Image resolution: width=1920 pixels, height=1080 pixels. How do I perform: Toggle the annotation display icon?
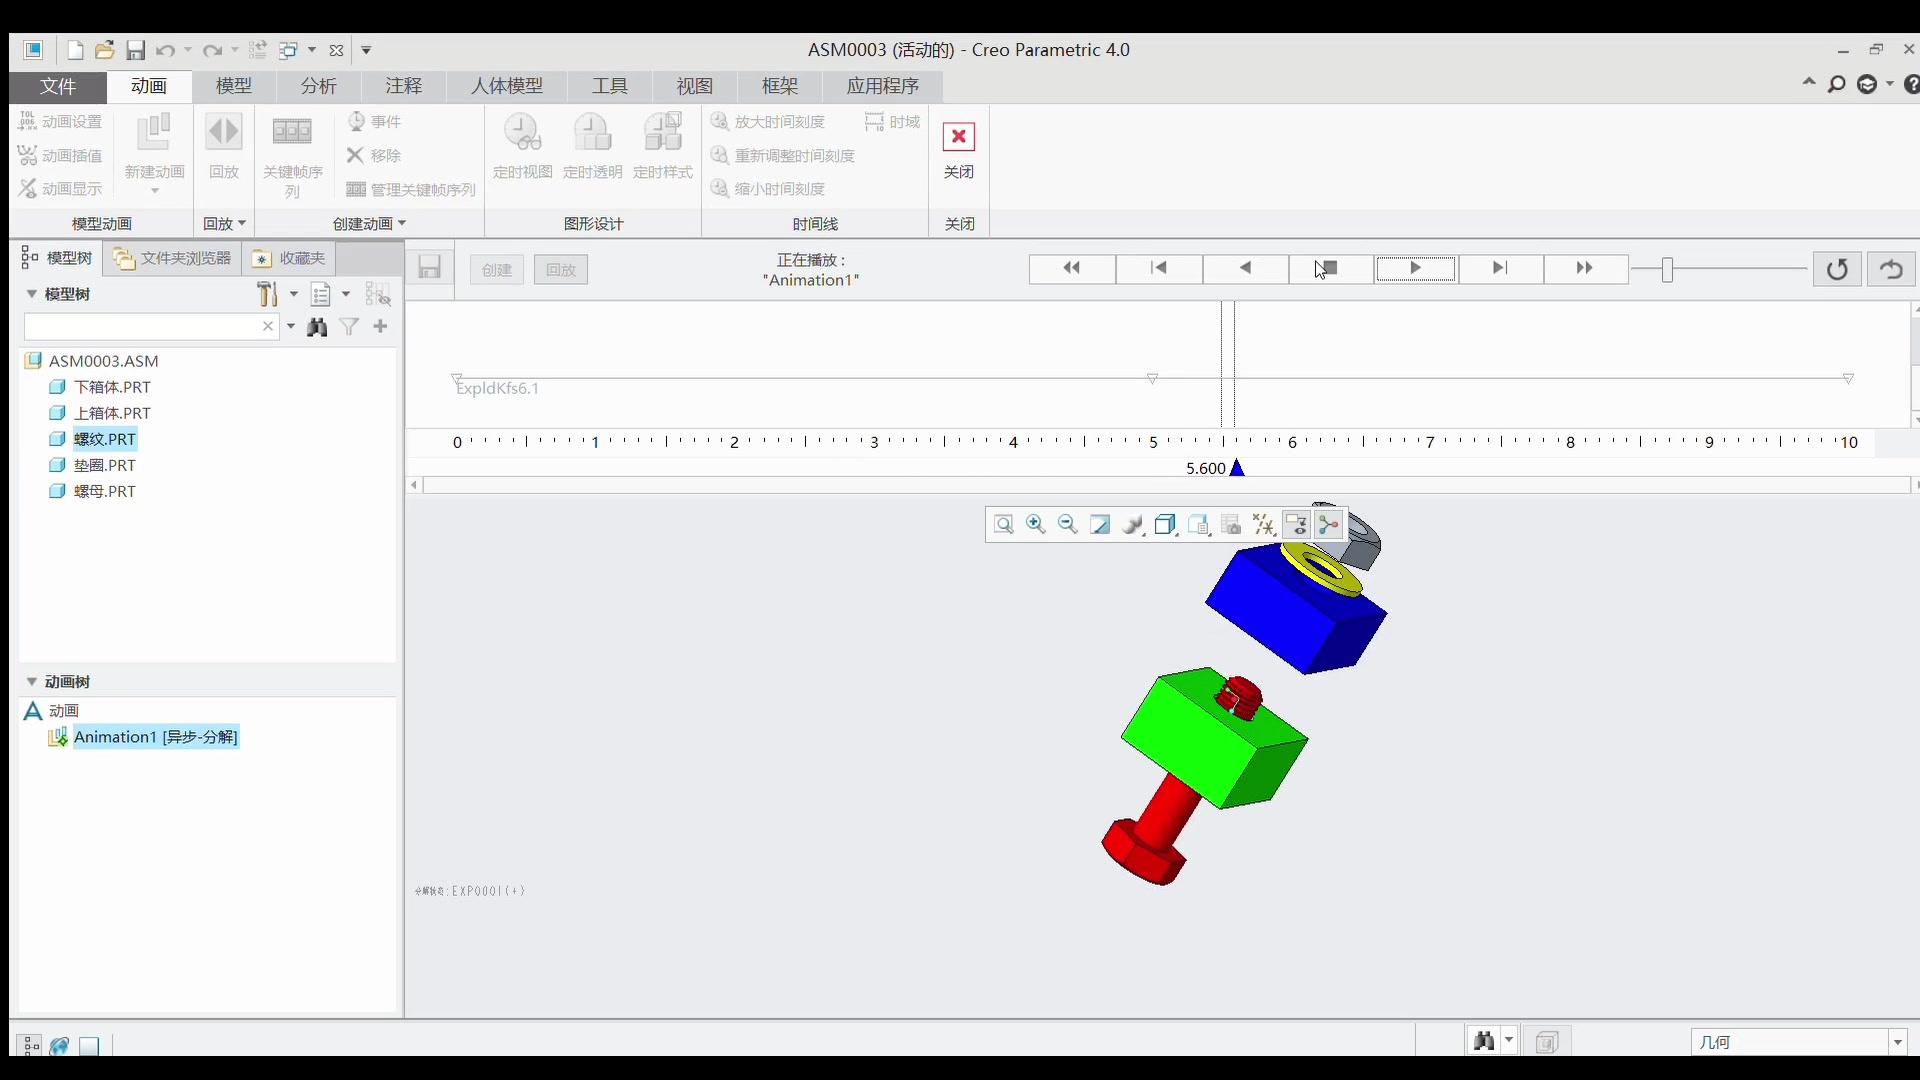1296,525
